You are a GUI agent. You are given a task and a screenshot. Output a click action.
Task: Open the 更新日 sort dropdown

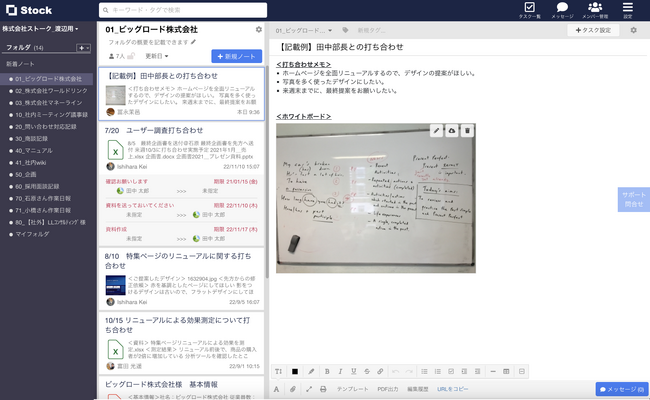coord(157,56)
